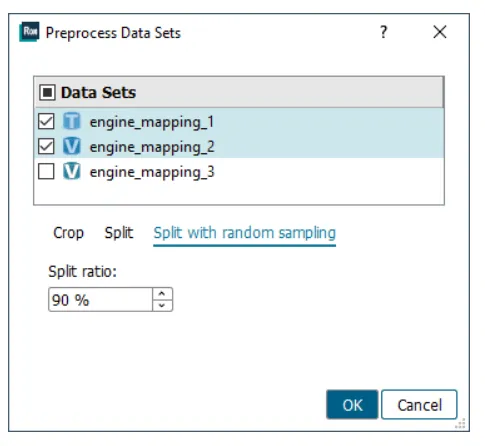The width and height of the screenshot is (485, 446).
Task: Click the V icon of engine_mapping_3
Action: 72,171
